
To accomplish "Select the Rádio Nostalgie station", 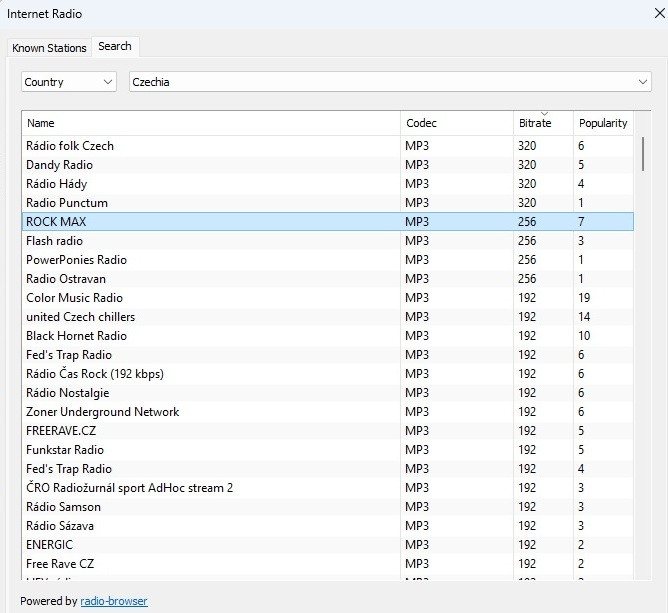I will tap(328, 393).
